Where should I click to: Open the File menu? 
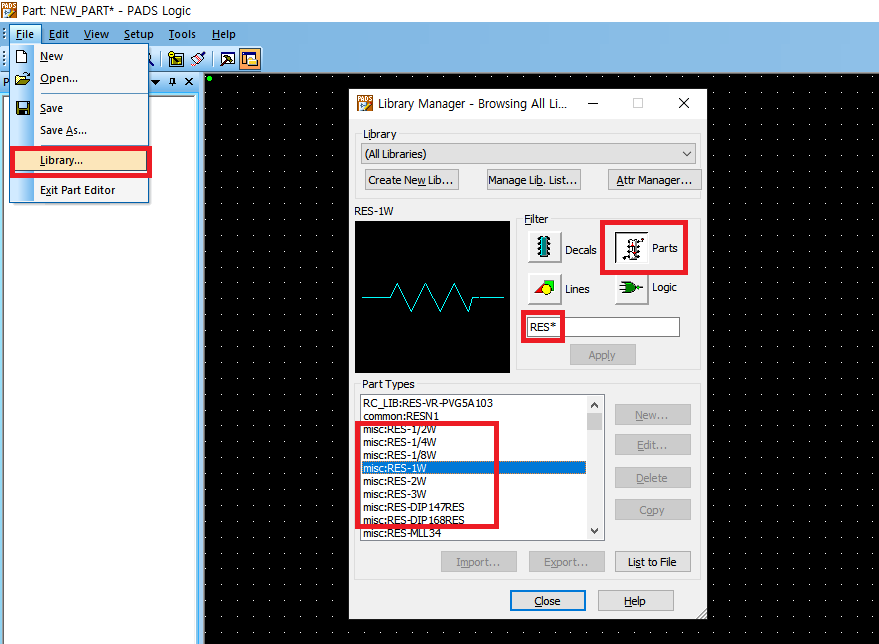25,34
